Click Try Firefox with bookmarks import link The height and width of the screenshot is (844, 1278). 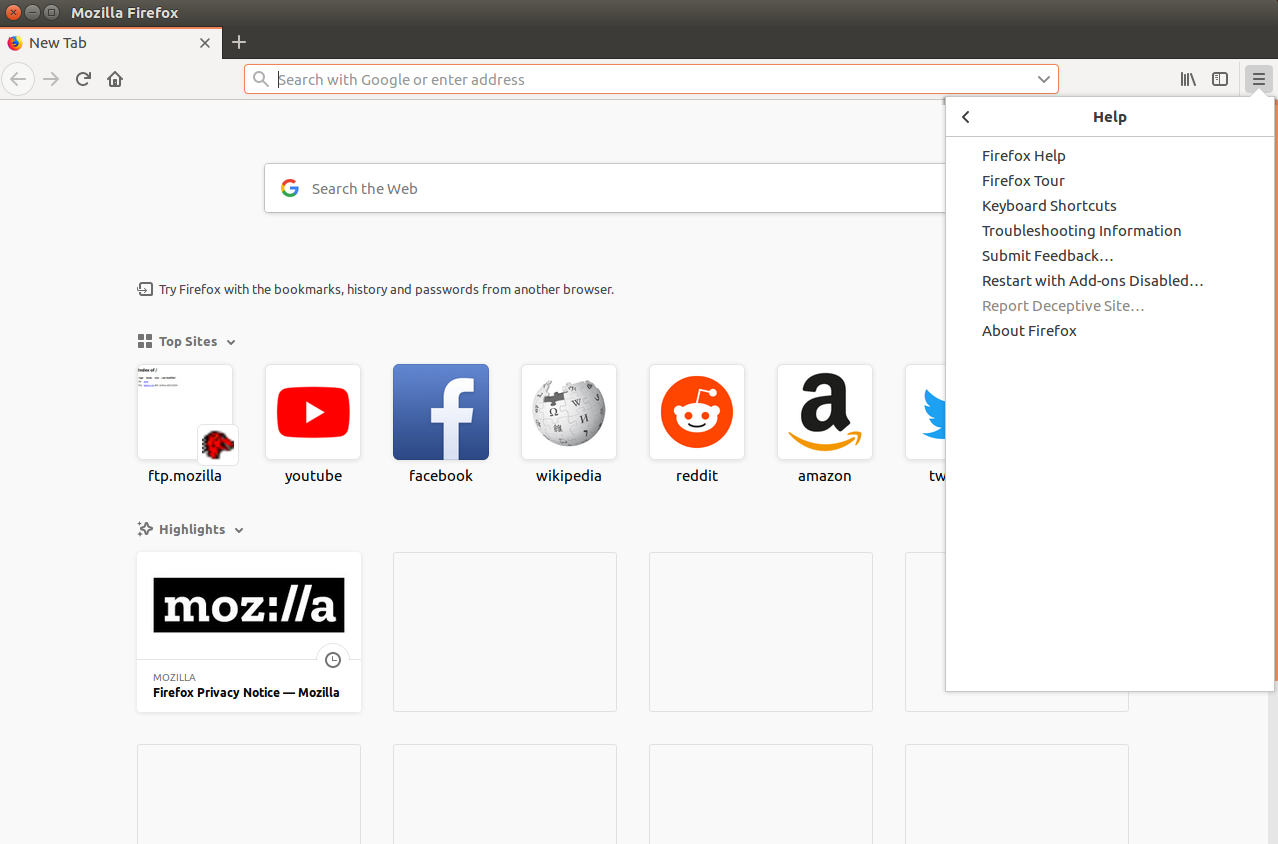(x=386, y=289)
